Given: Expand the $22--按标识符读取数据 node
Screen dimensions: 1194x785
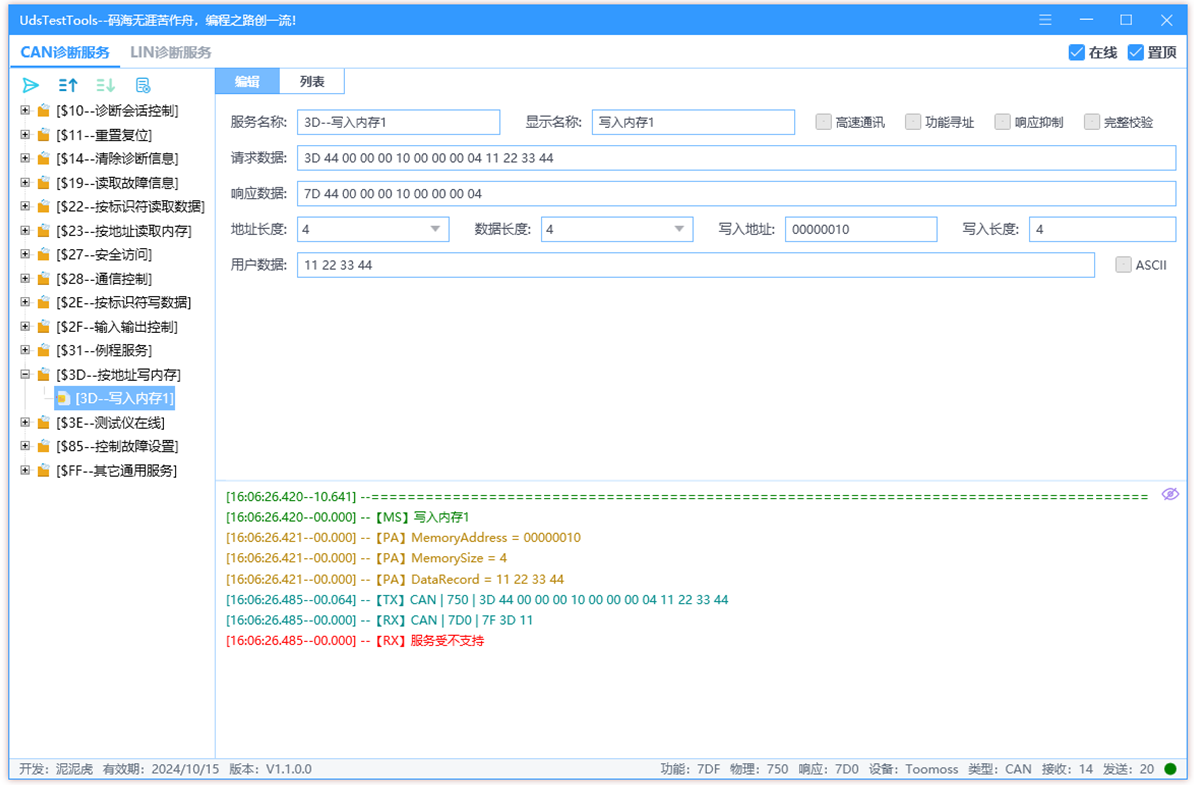Looking at the screenshot, I should pos(25,206).
